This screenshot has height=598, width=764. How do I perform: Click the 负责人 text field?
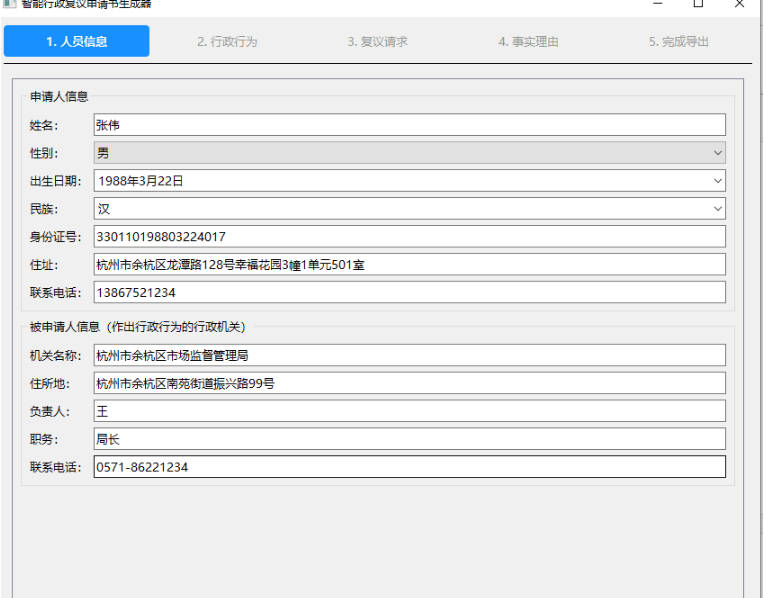[x=409, y=411]
